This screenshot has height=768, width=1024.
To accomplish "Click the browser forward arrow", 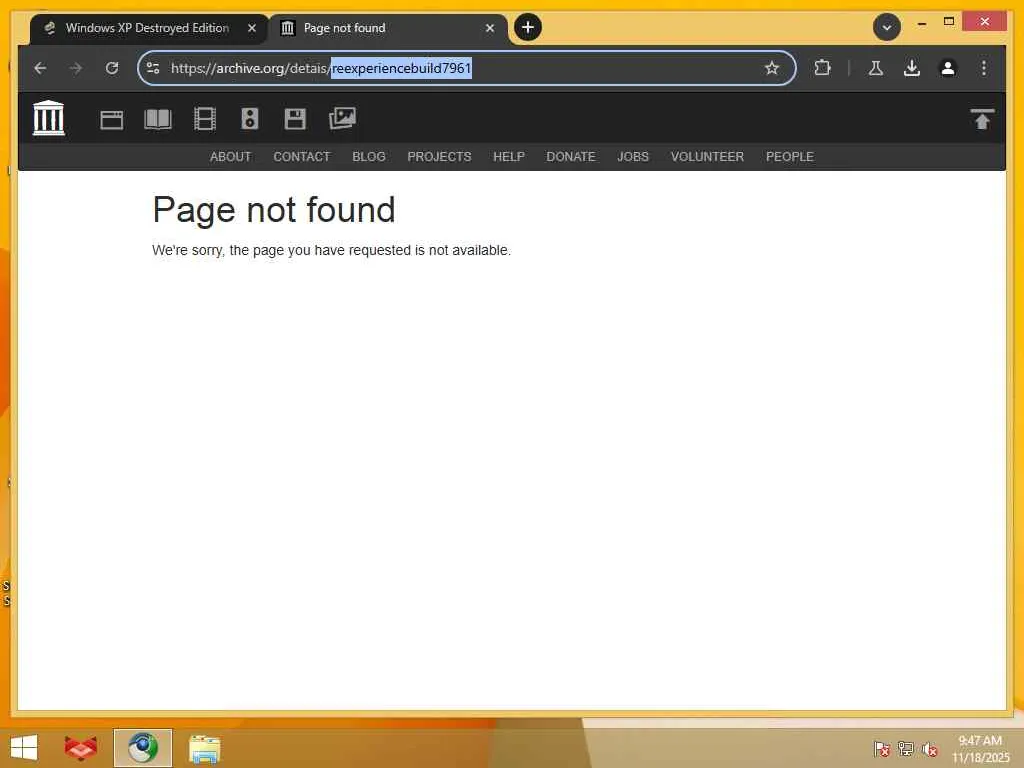I will pyautogui.click(x=76, y=68).
